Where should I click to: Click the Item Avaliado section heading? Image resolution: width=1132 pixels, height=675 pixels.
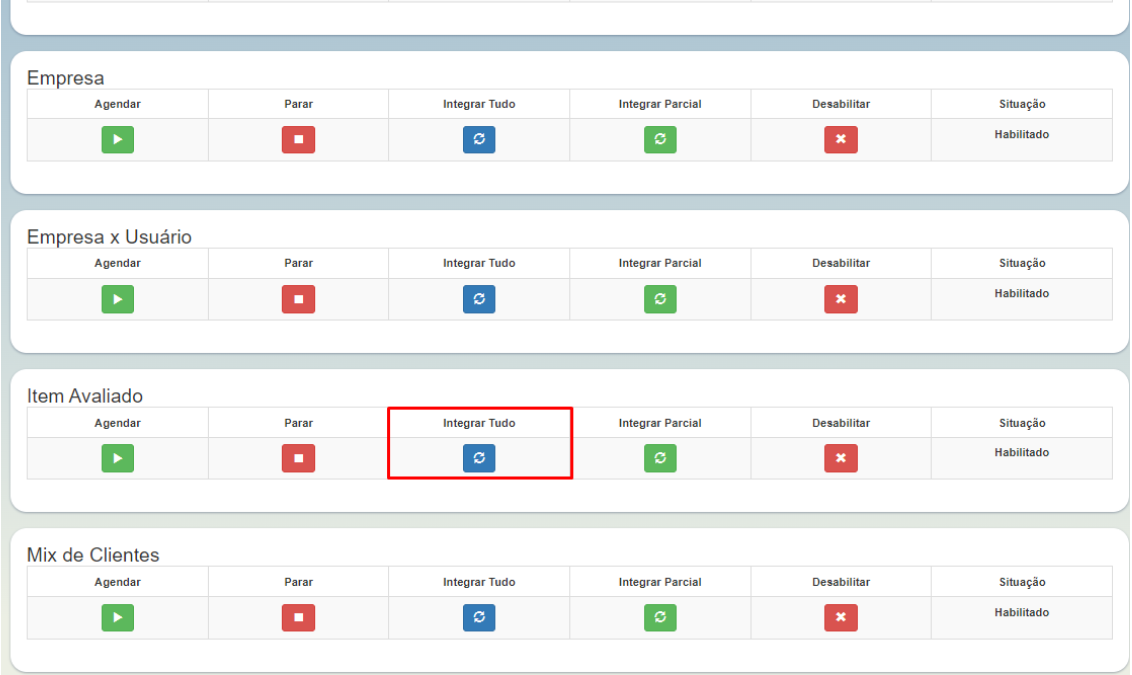pyautogui.click(x=84, y=396)
